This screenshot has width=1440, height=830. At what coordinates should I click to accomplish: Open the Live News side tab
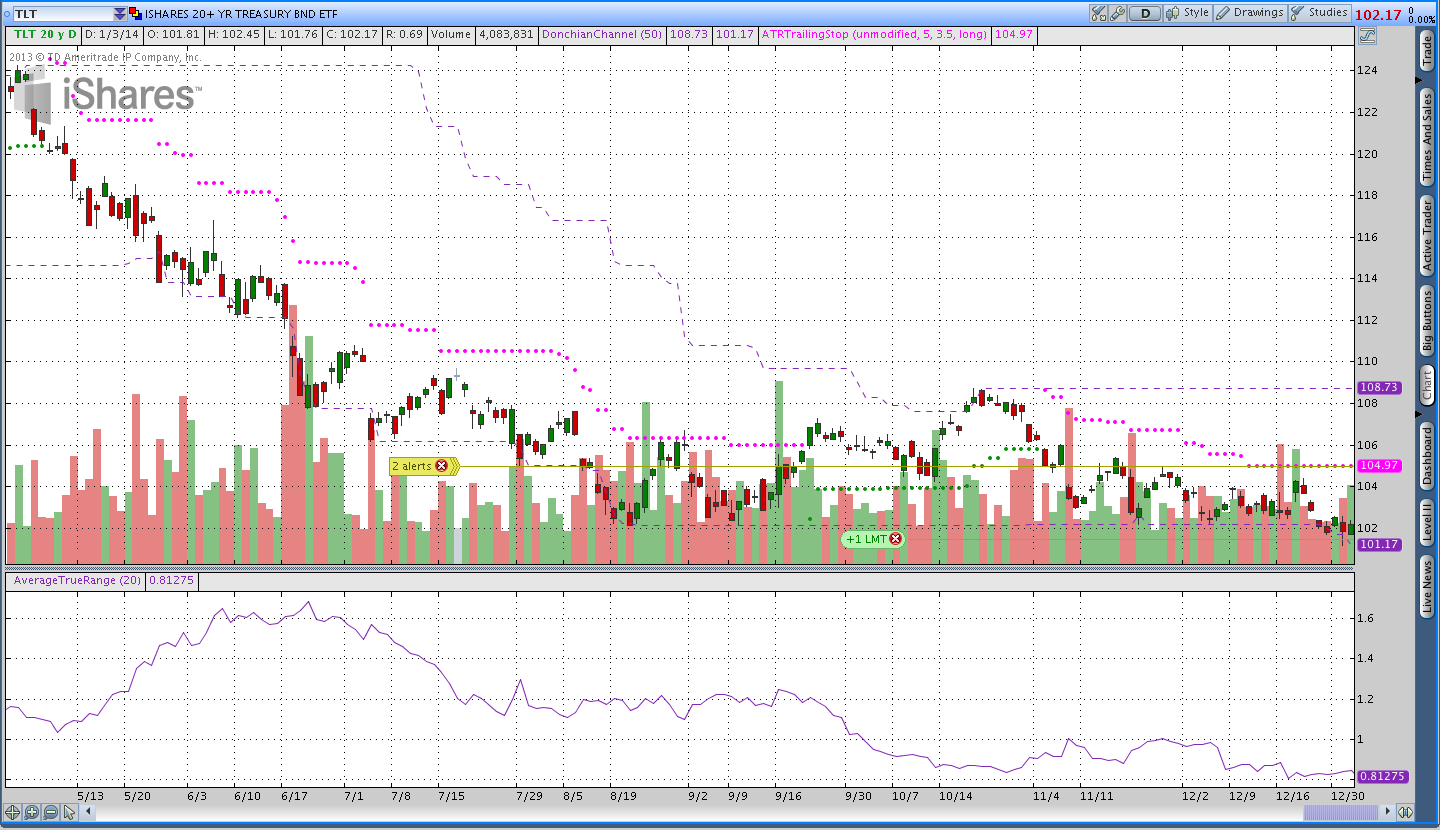(1427, 587)
